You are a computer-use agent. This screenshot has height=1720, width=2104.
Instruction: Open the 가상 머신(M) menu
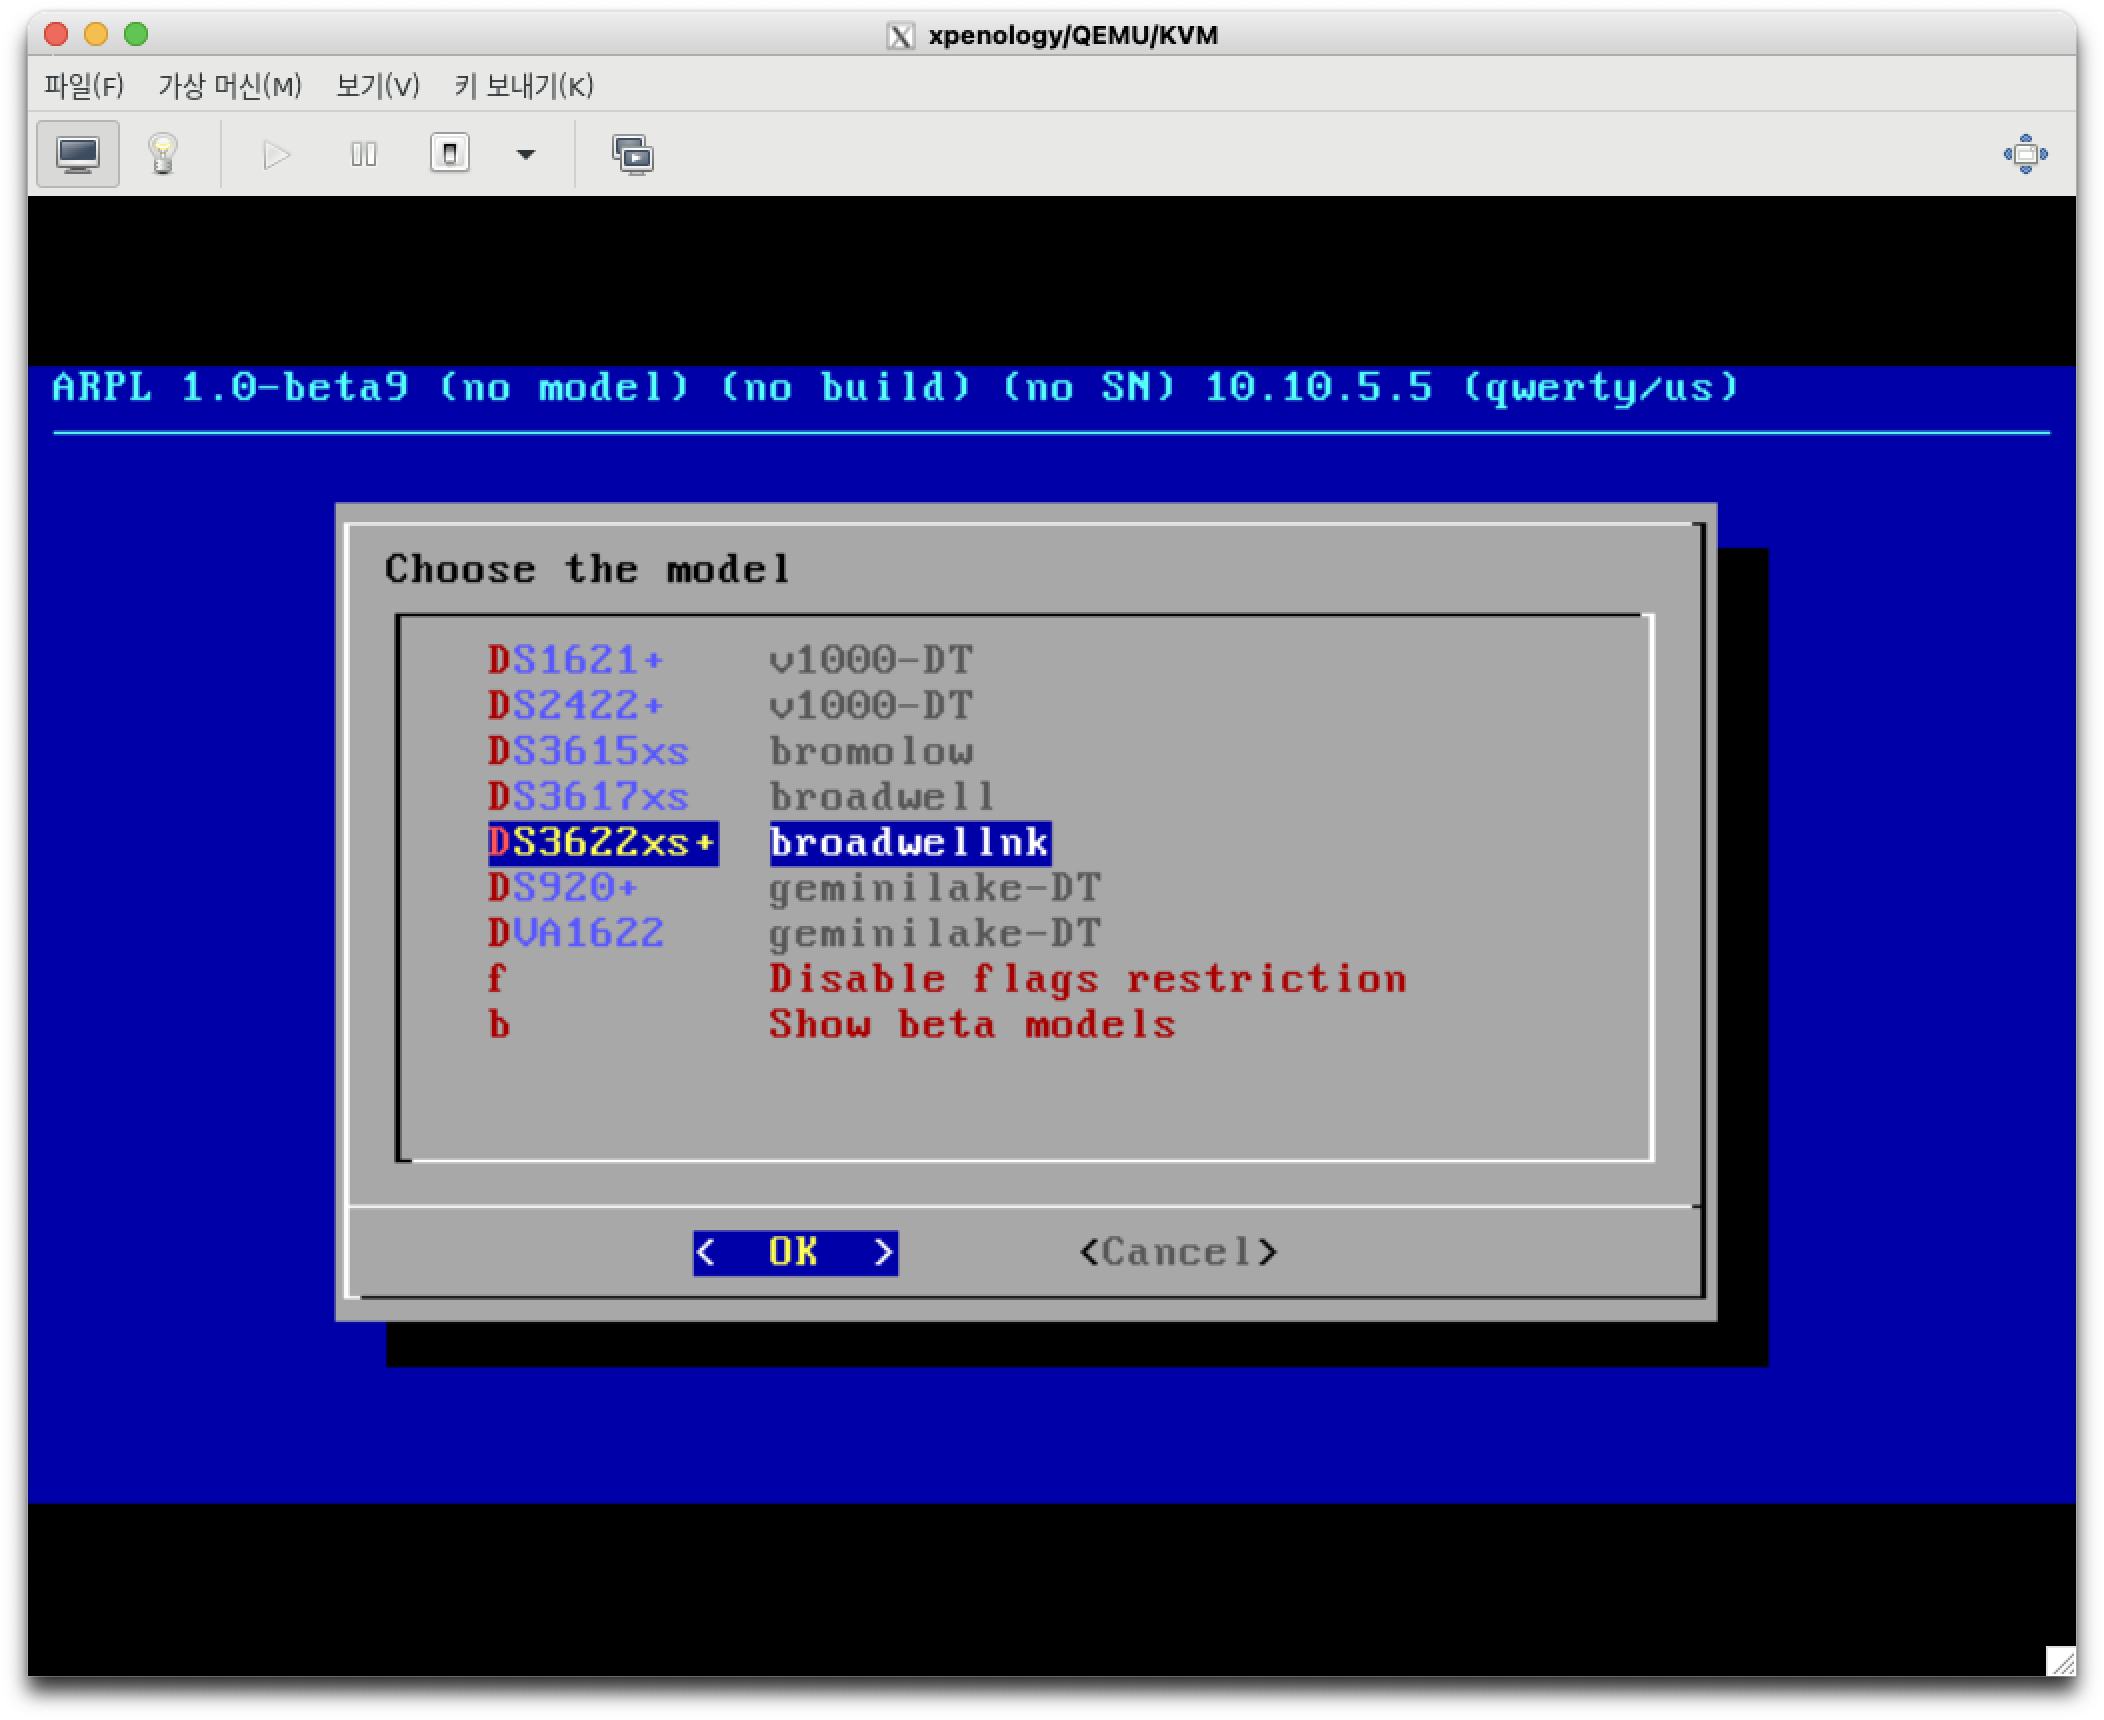pos(230,86)
